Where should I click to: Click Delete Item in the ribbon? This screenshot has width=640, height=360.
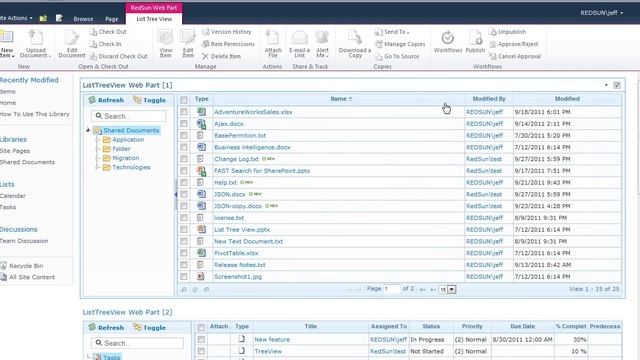click(x=222, y=56)
